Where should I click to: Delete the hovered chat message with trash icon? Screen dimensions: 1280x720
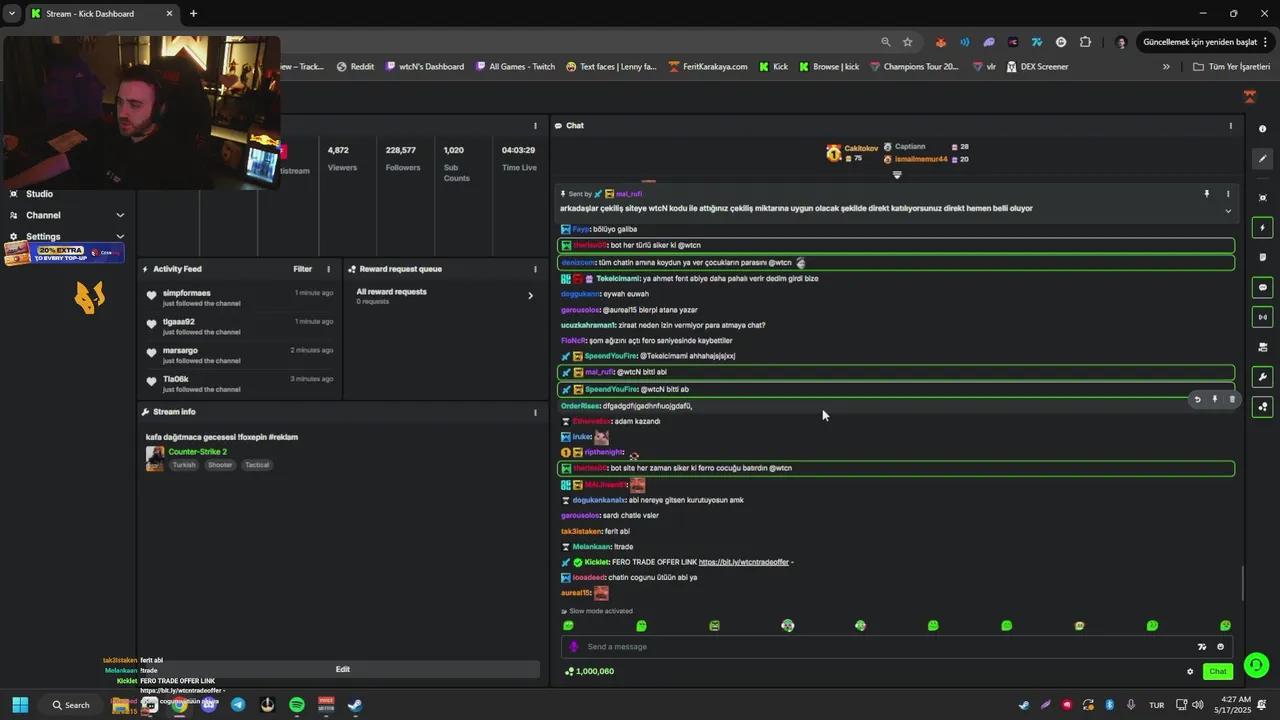click(1232, 400)
